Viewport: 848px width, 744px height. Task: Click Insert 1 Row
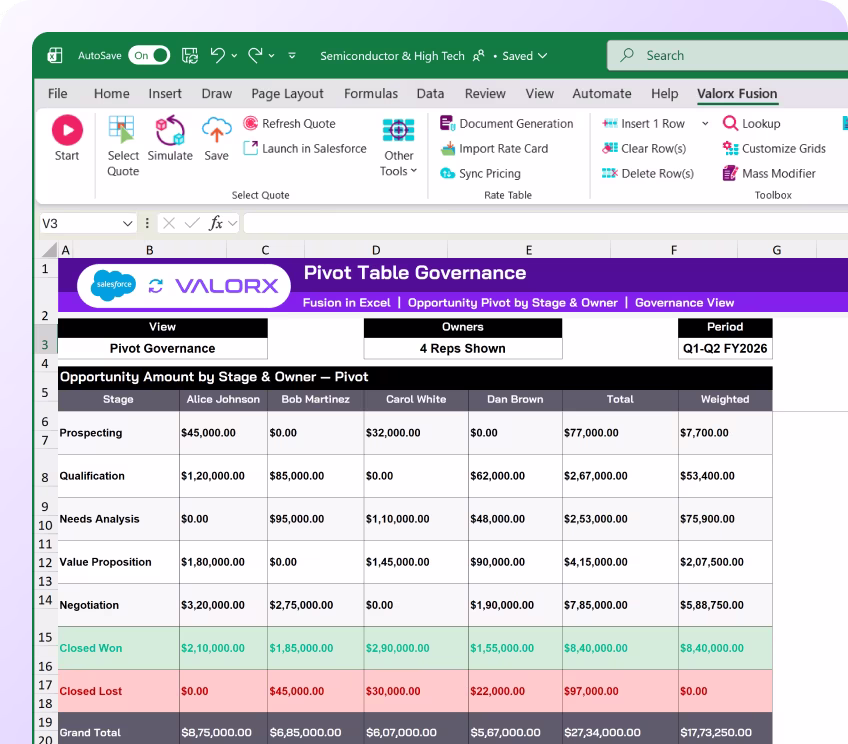[x=644, y=123]
